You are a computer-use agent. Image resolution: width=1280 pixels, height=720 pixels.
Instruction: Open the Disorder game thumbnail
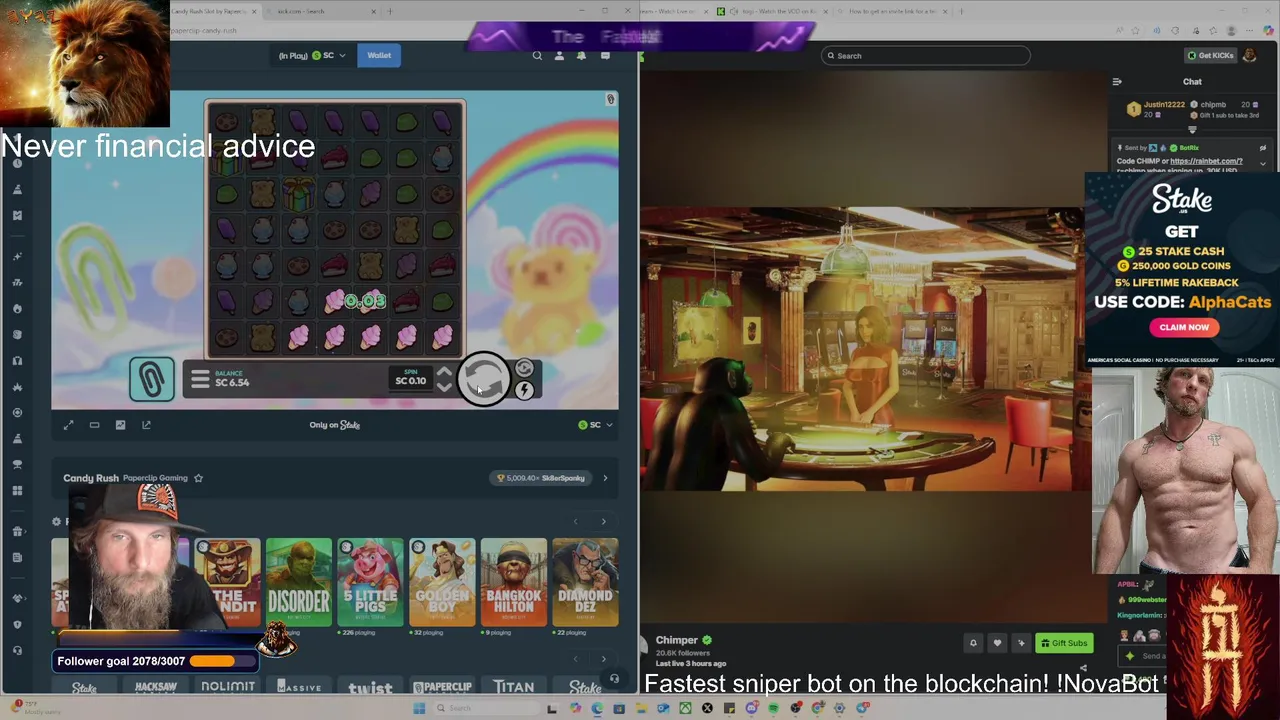pyautogui.click(x=298, y=582)
